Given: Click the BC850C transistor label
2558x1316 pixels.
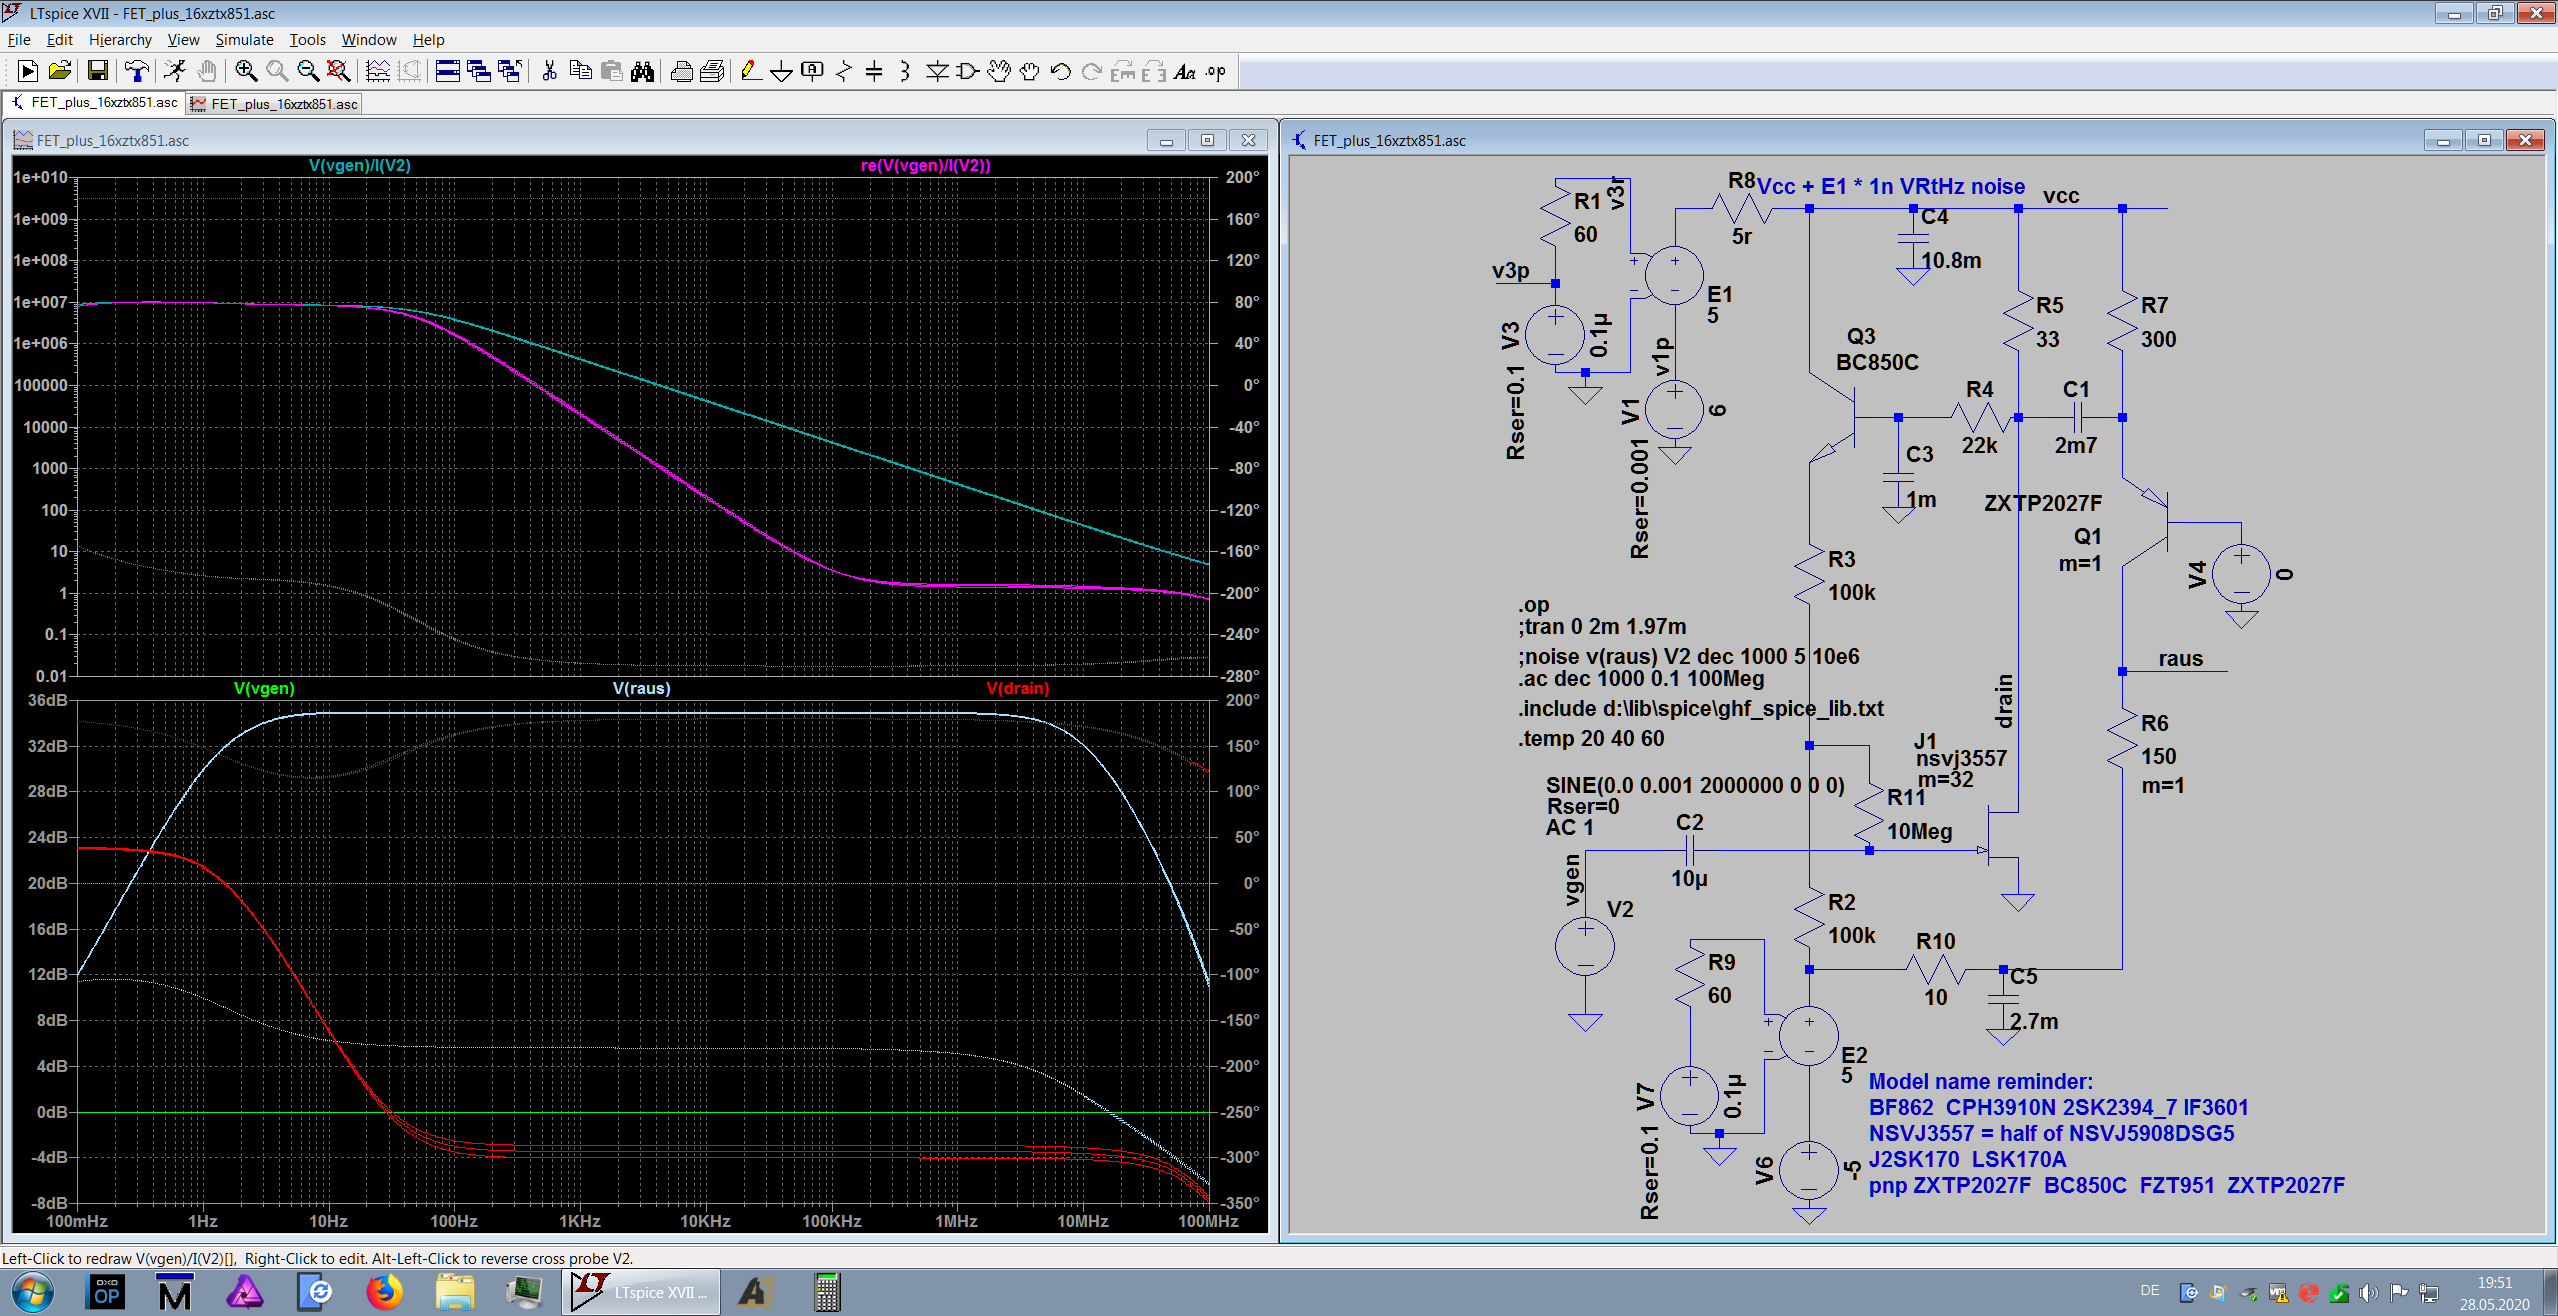Looking at the screenshot, I should click(1877, 362).
